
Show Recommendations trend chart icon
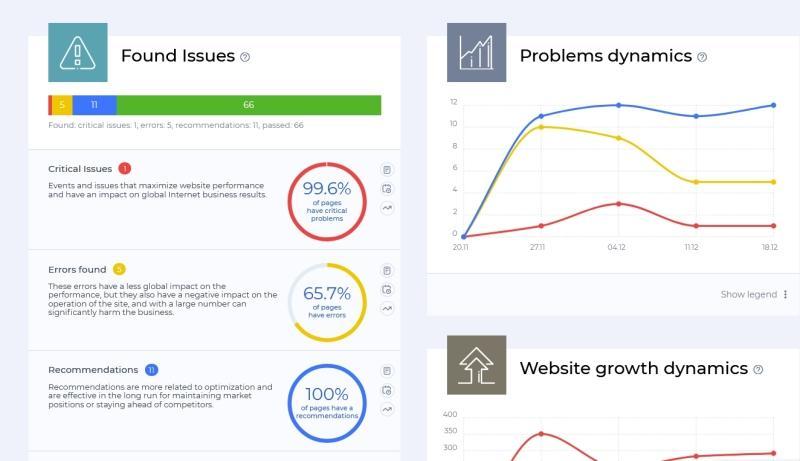pos(387,409)
